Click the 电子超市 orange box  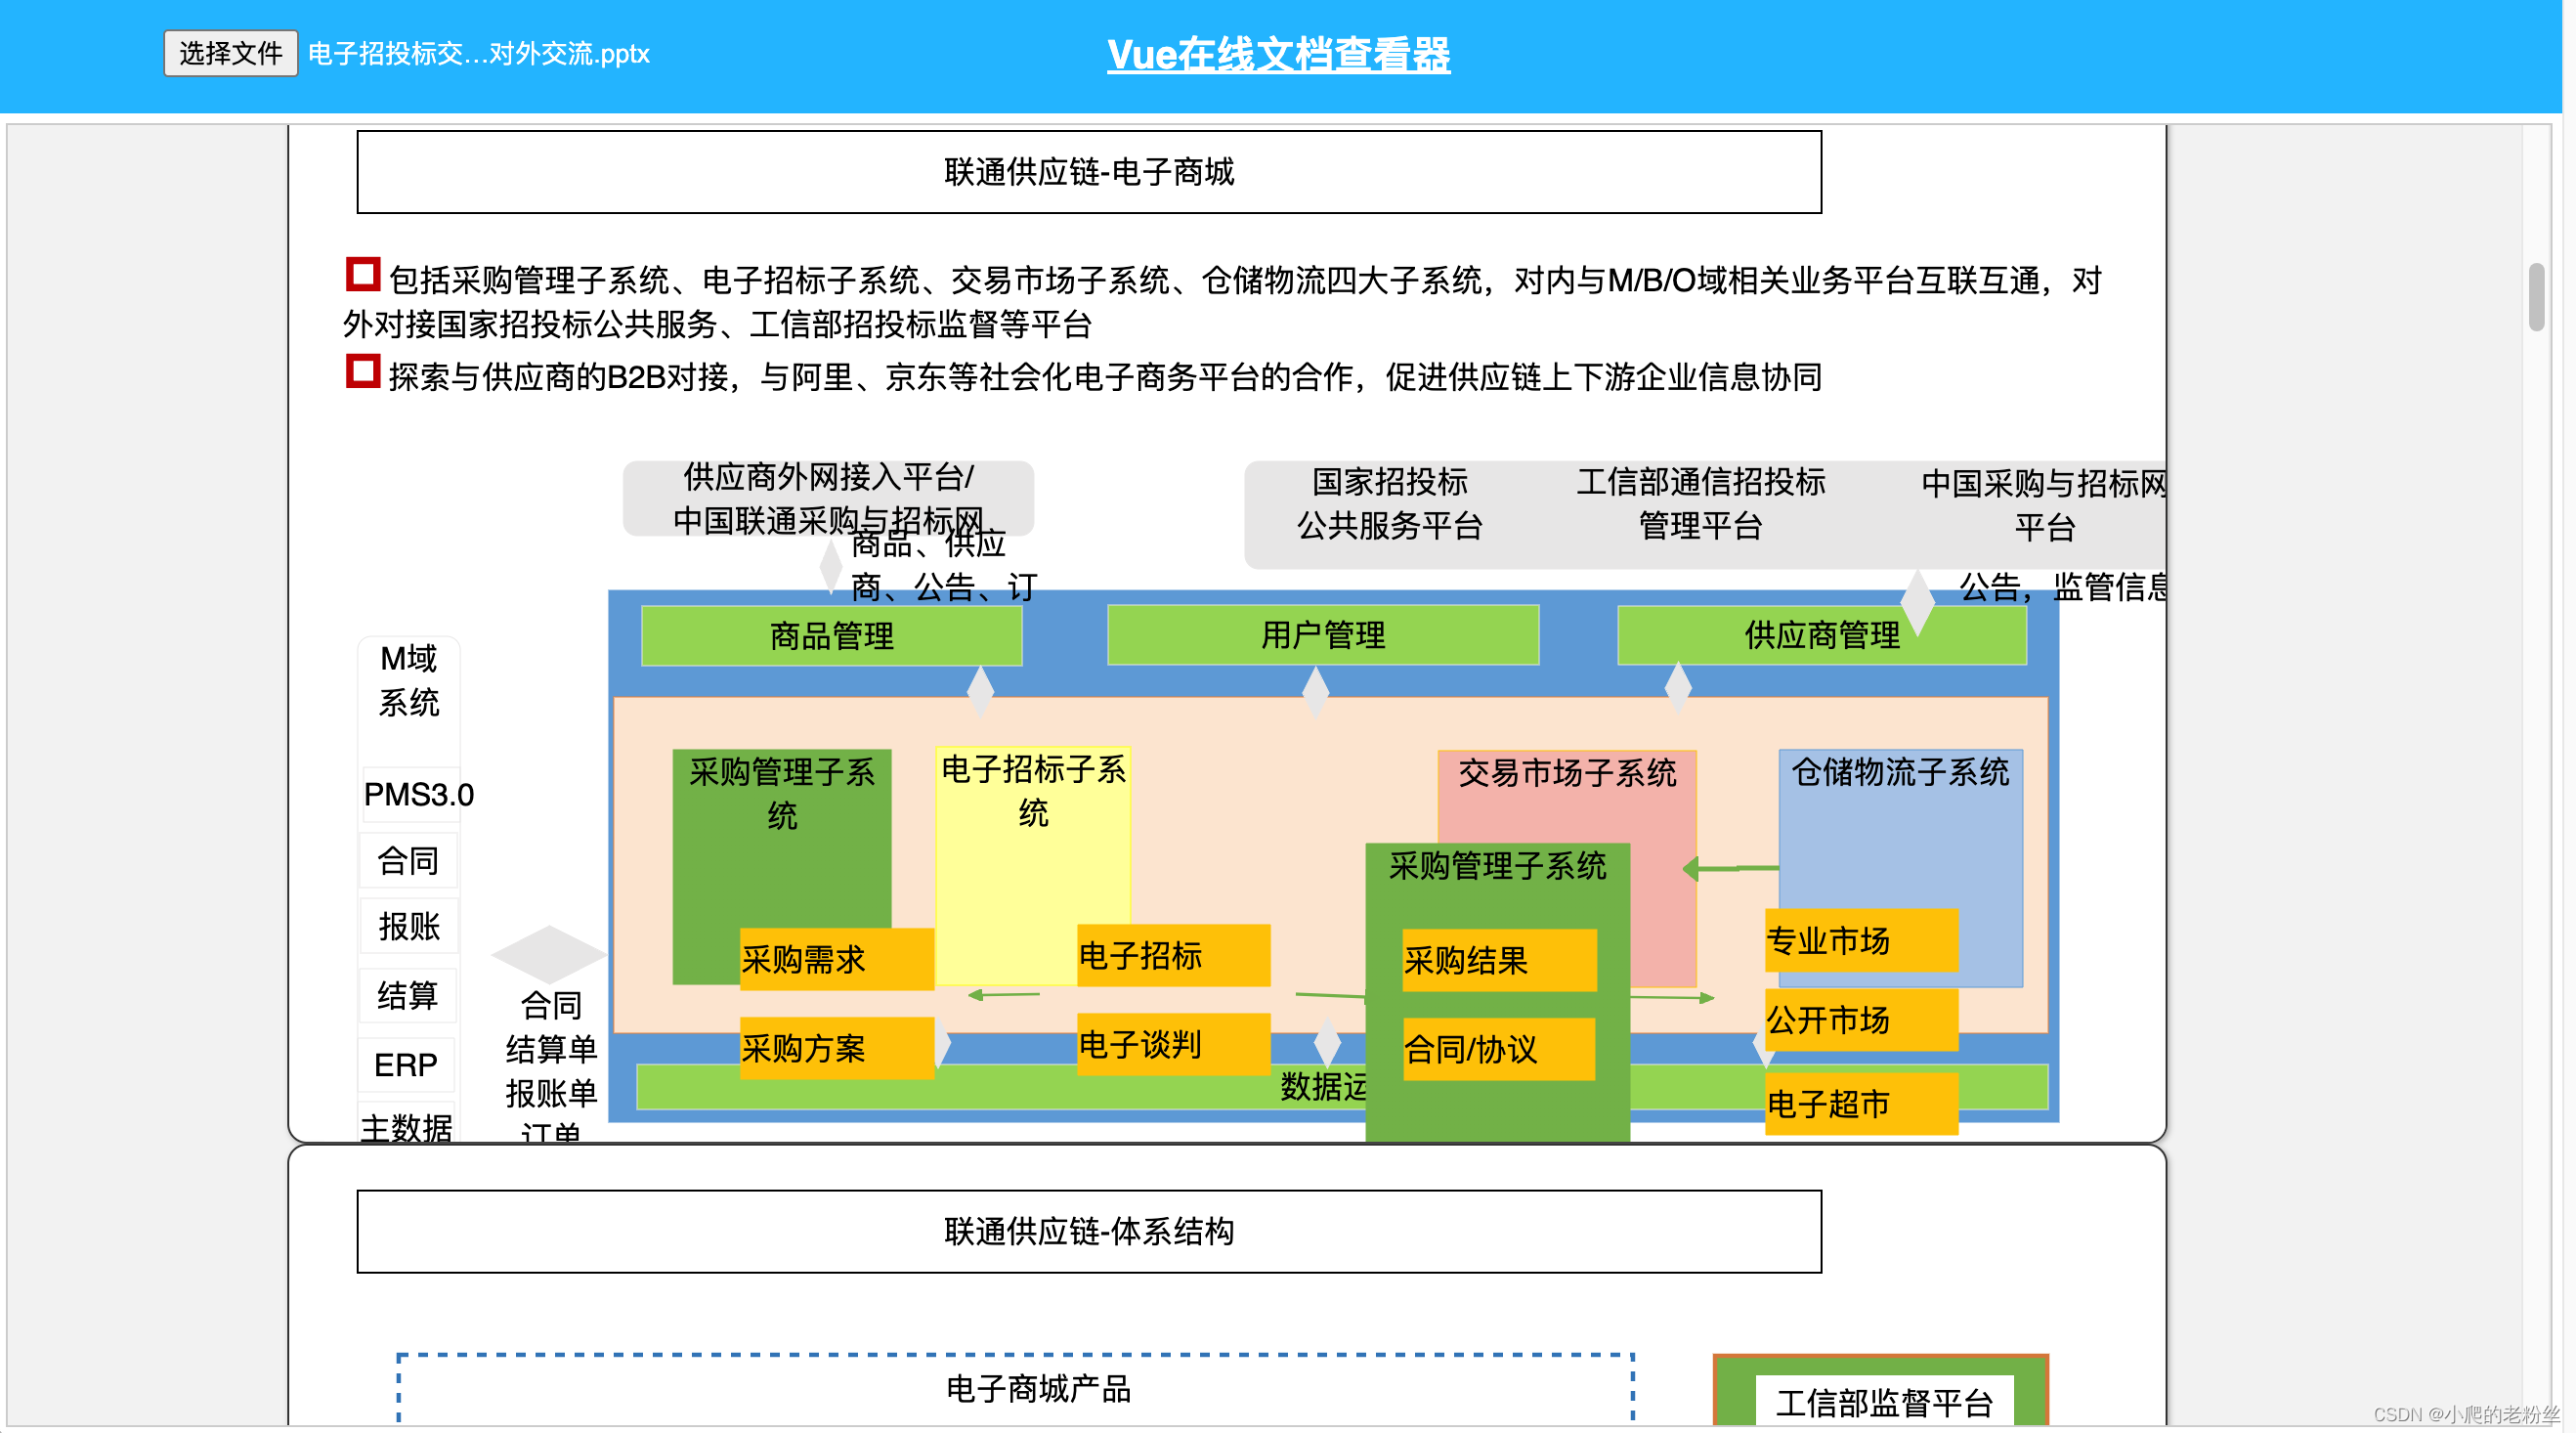(x=1860, y=1103)
